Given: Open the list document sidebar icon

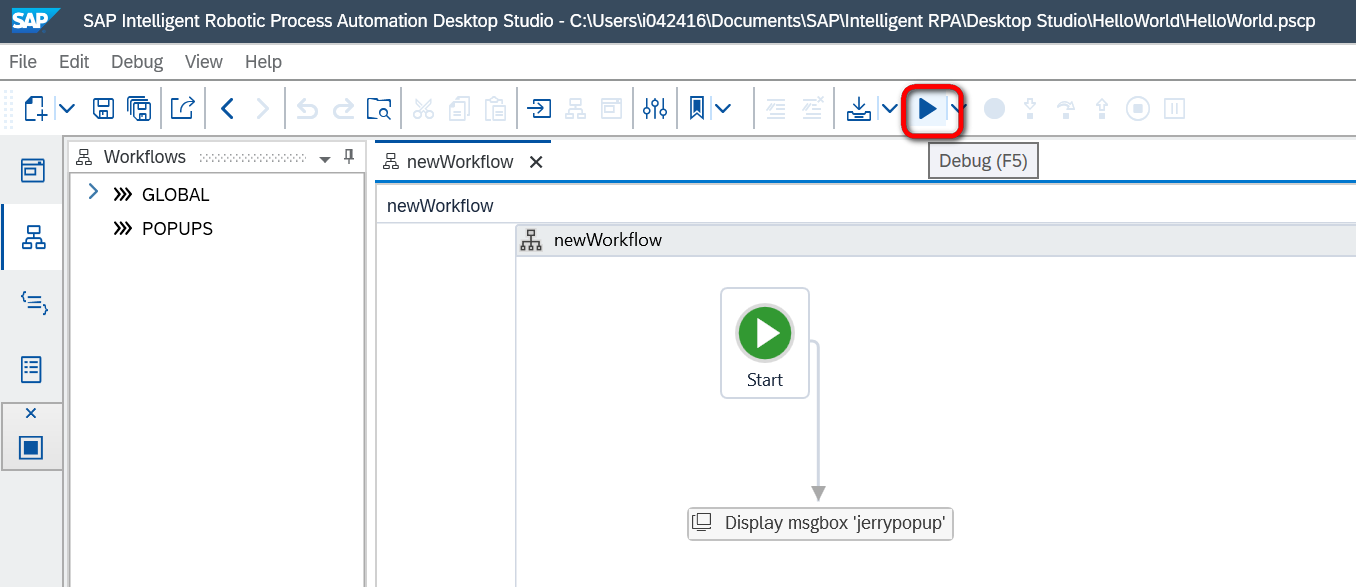Looking at the screenshot, I should tap(33, 369).
